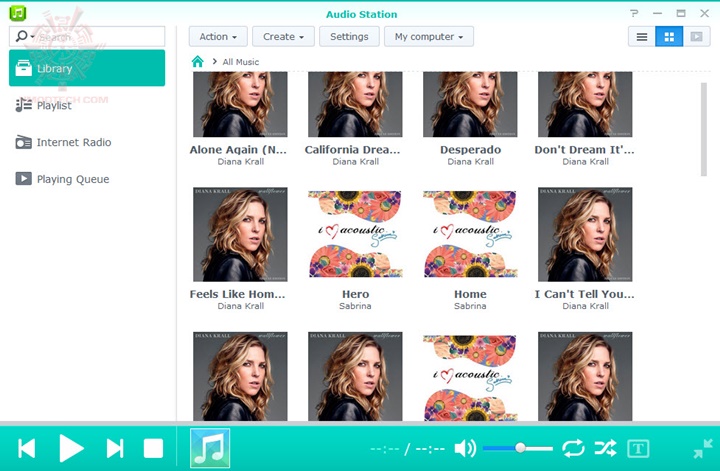Select Library in the sidebar
The height and width of the screenshot is (471, 720).
(x=87, y=68)
